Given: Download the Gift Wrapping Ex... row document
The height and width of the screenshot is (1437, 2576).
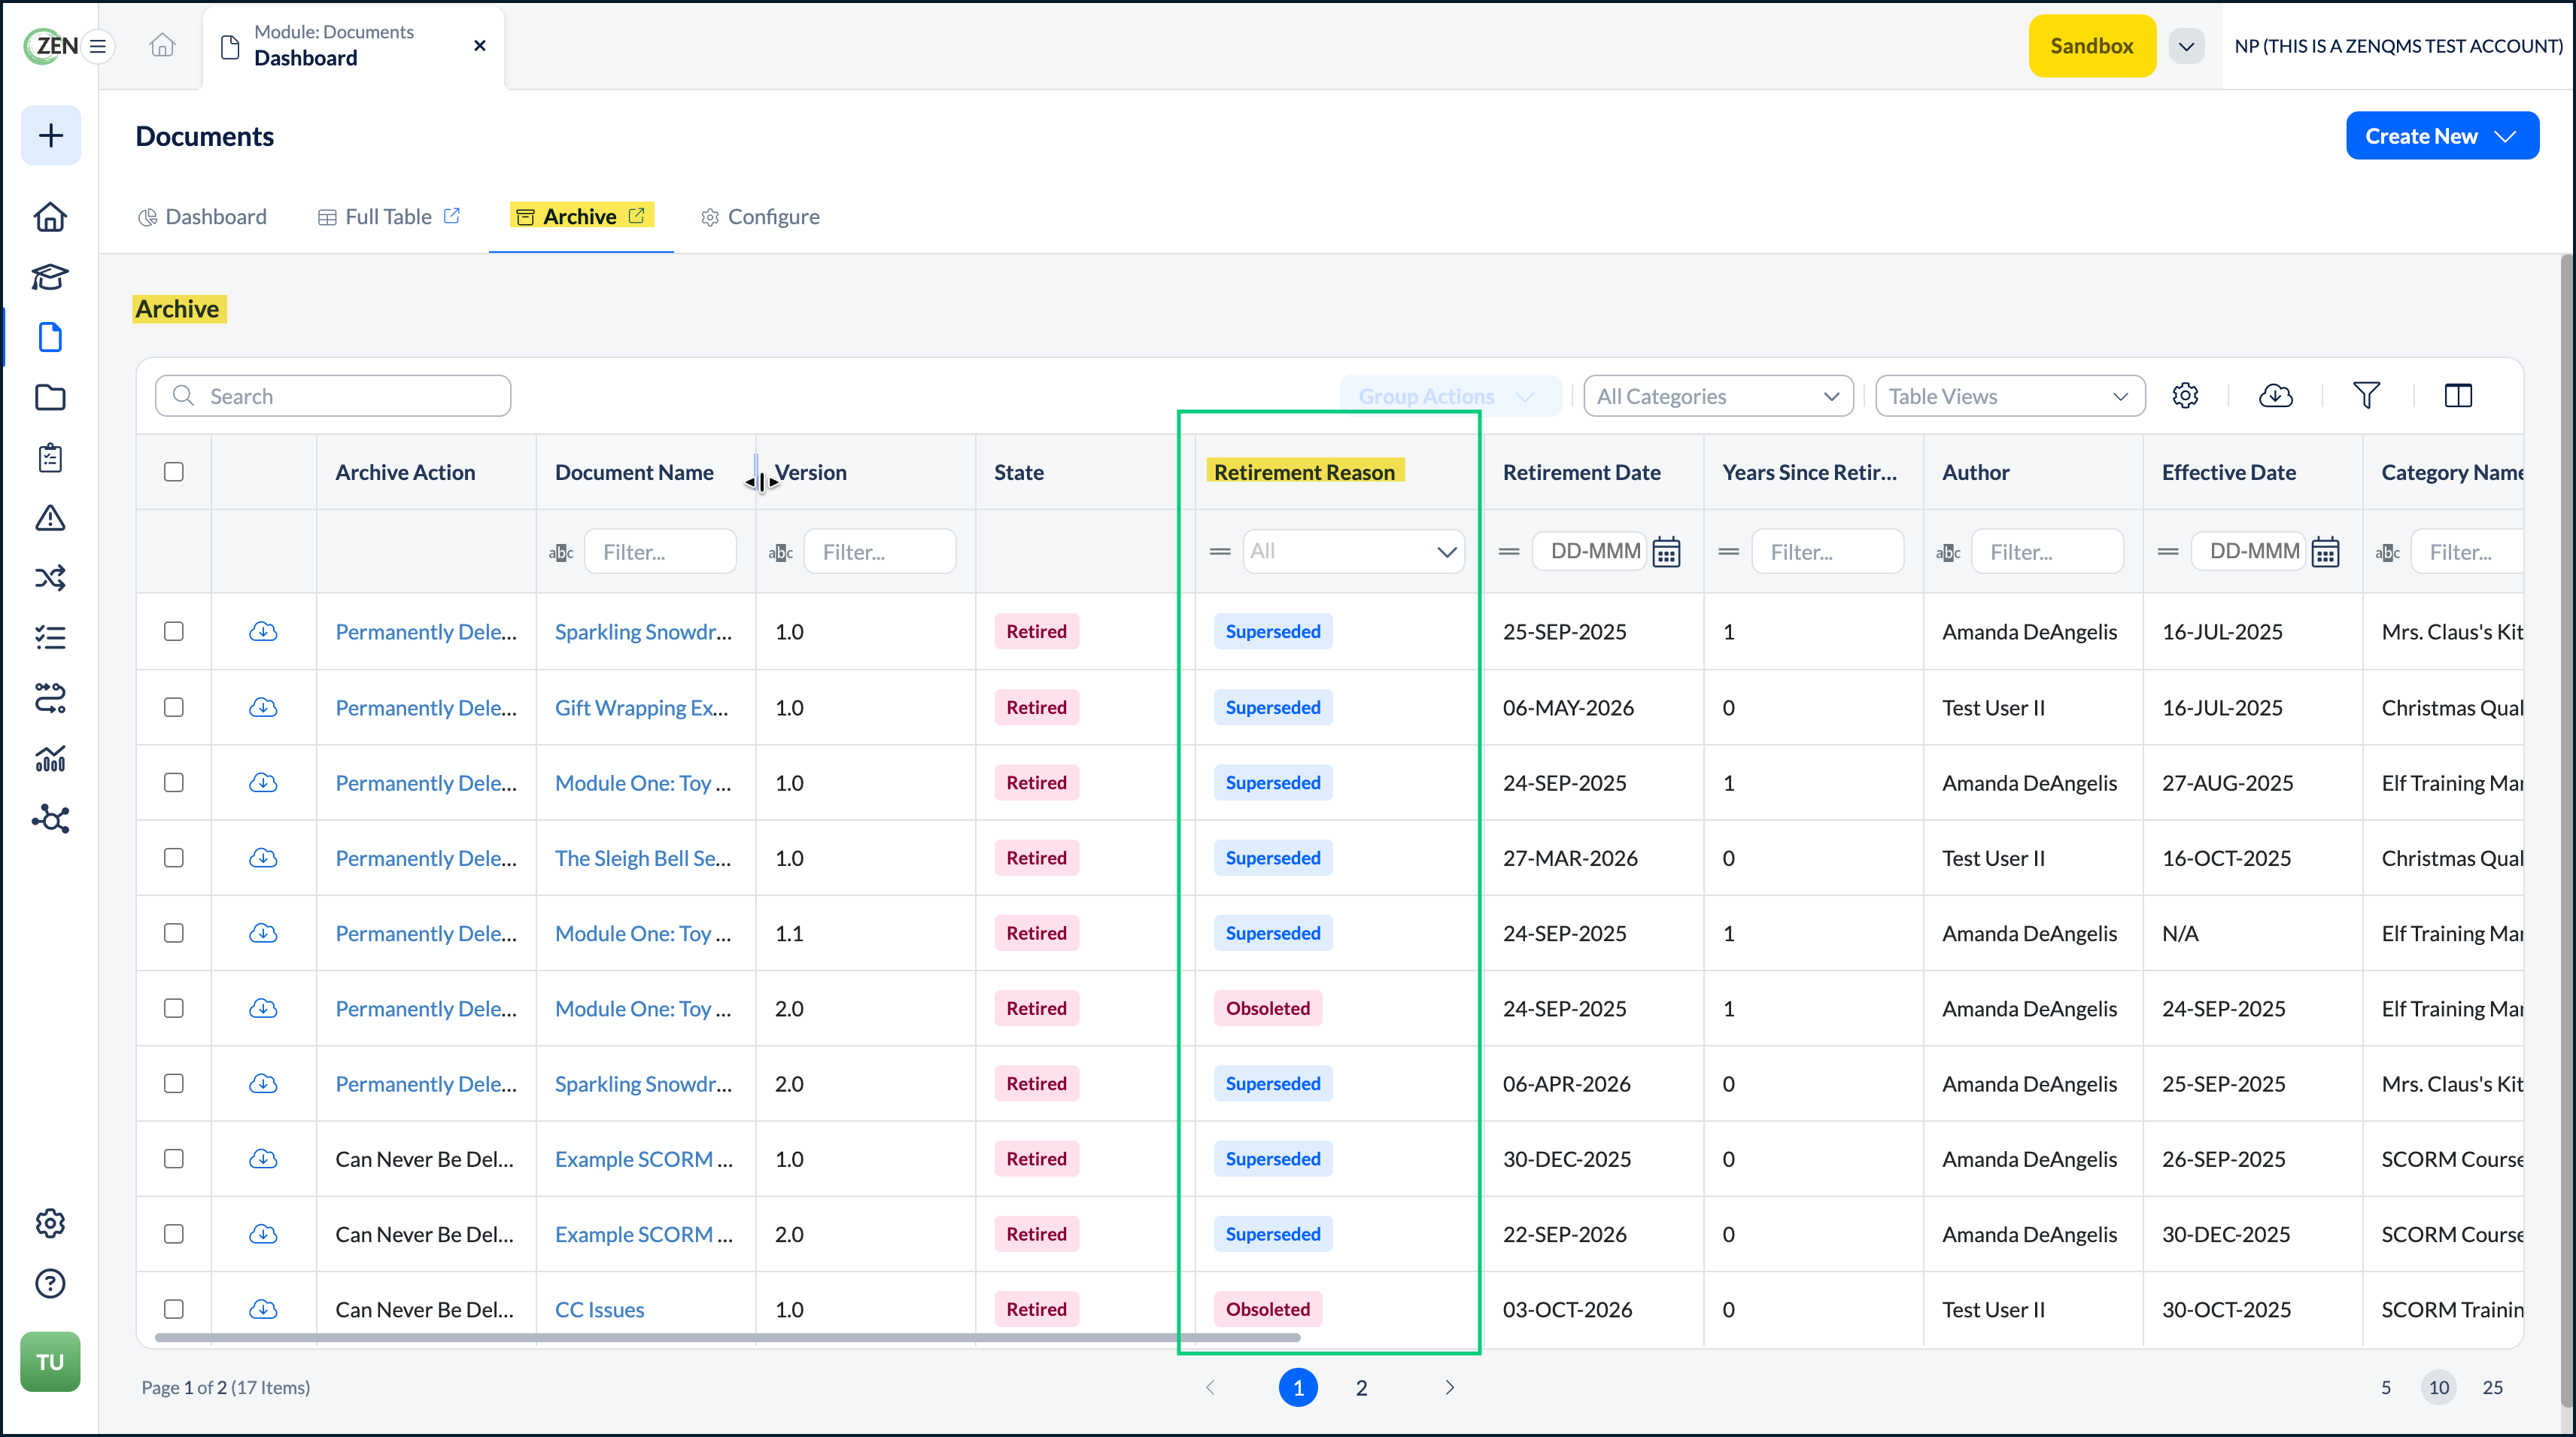Looking at the screenshot, I should click(x=263, y=707).
